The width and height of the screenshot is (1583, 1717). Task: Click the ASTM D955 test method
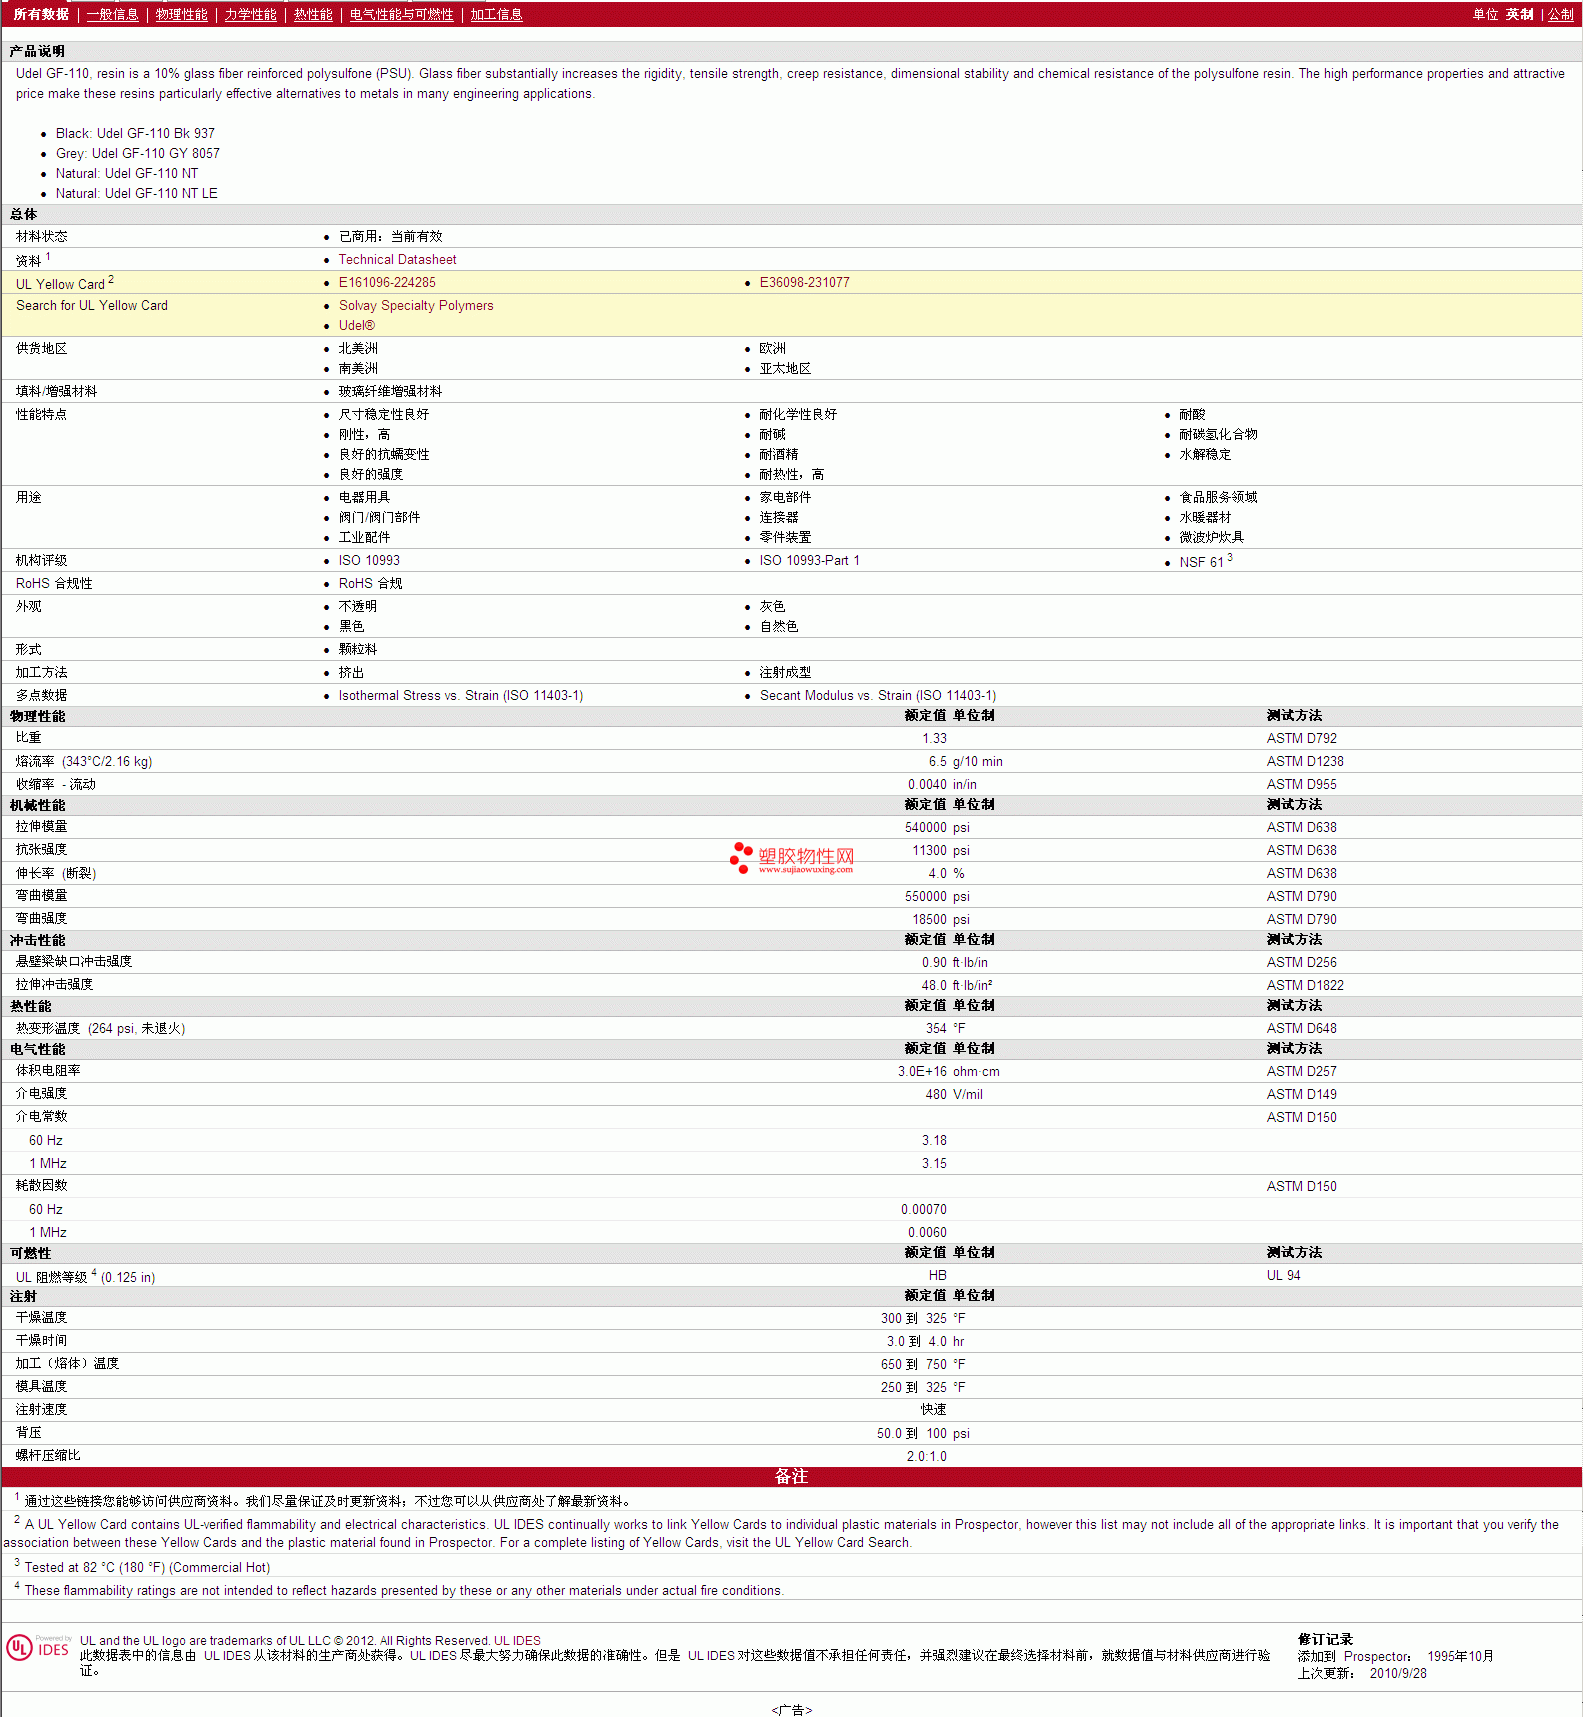tap(1301, 784)
